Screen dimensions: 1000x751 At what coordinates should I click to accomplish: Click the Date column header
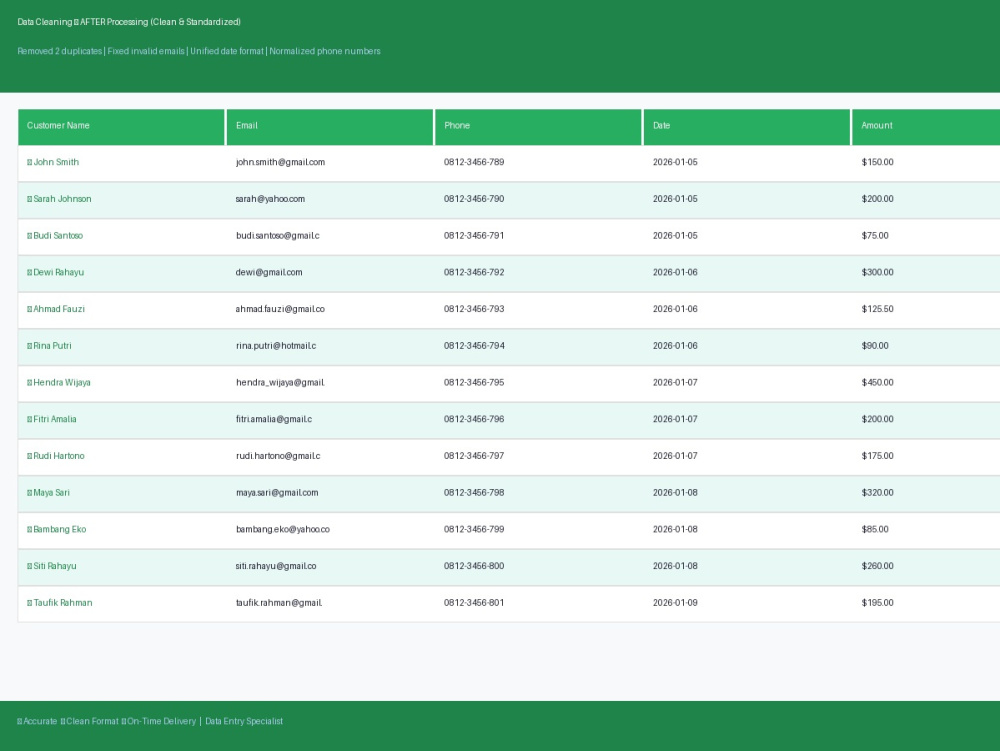click(x=747, y=127)
